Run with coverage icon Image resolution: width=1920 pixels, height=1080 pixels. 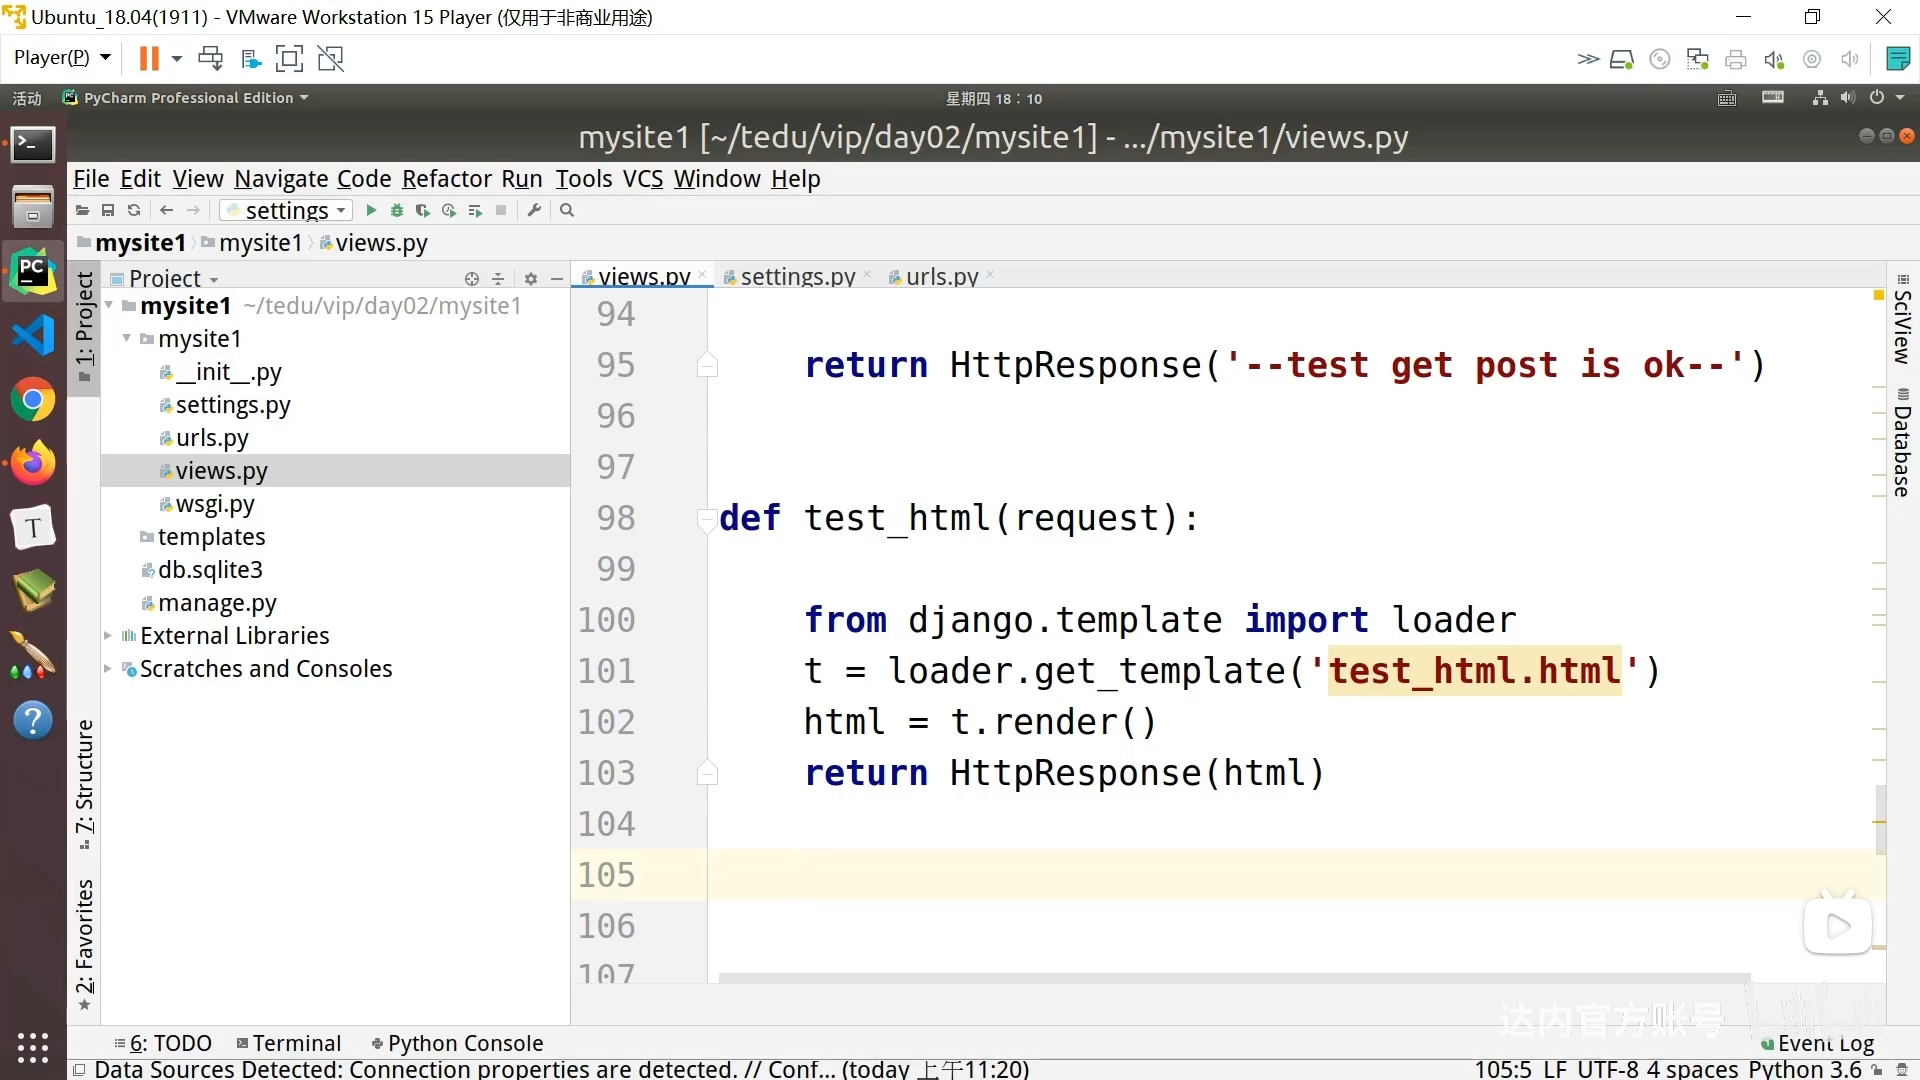click(423, 210)
